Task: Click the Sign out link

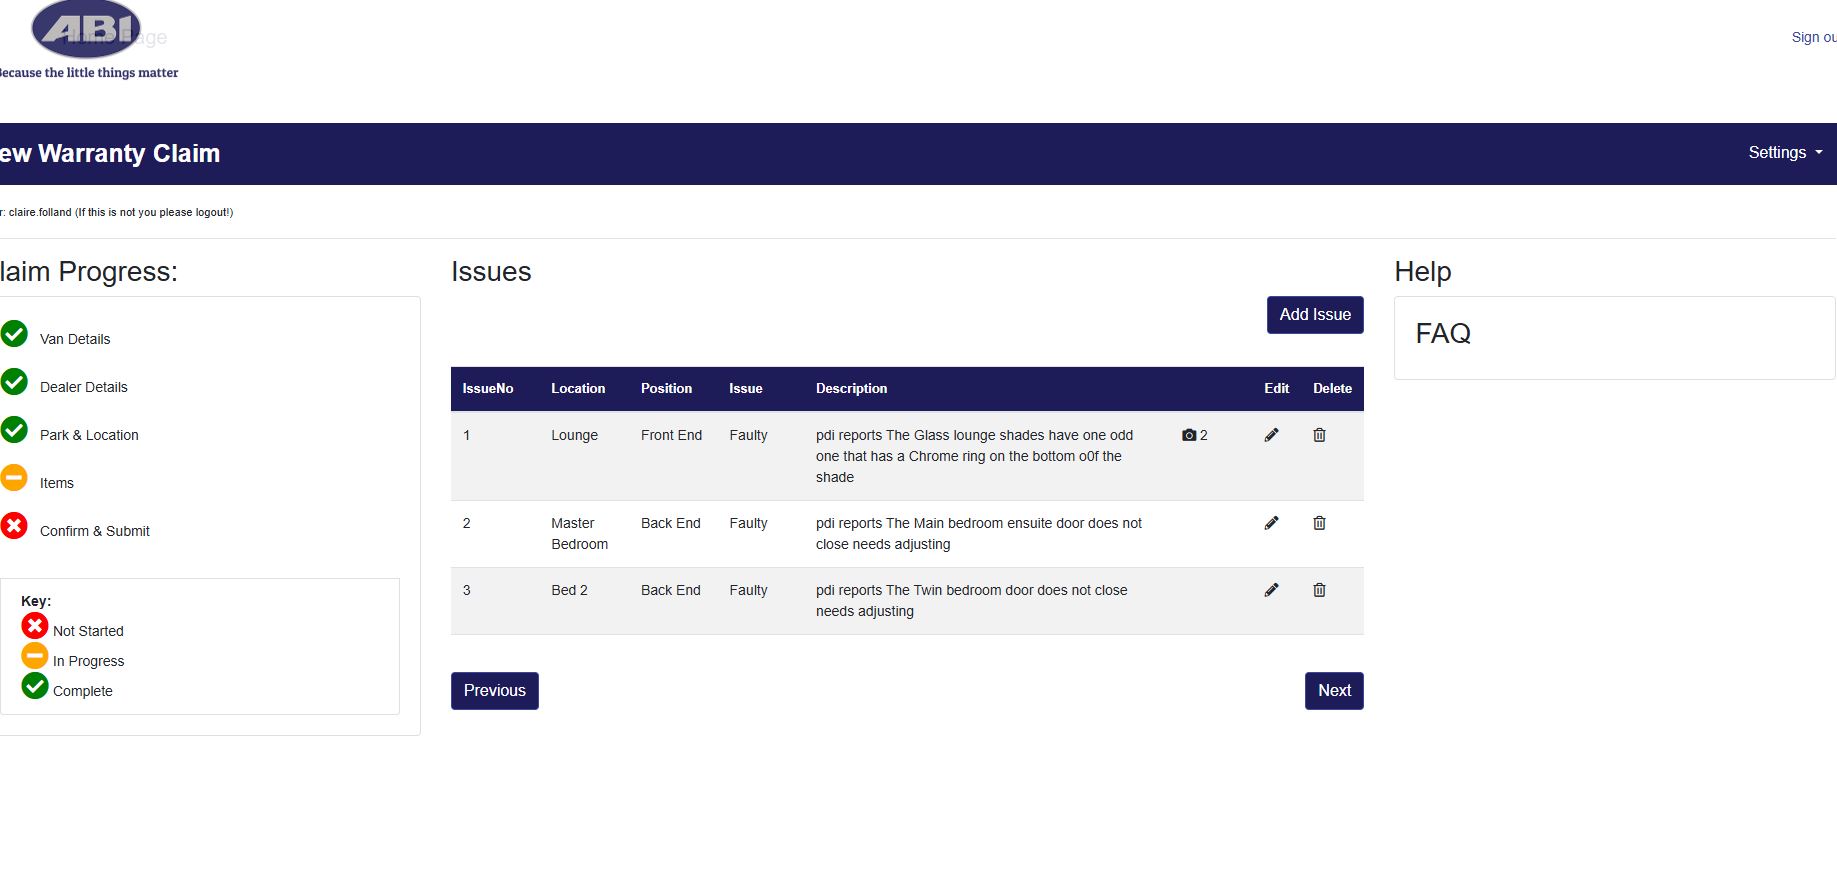Action: pos(1814,37)
